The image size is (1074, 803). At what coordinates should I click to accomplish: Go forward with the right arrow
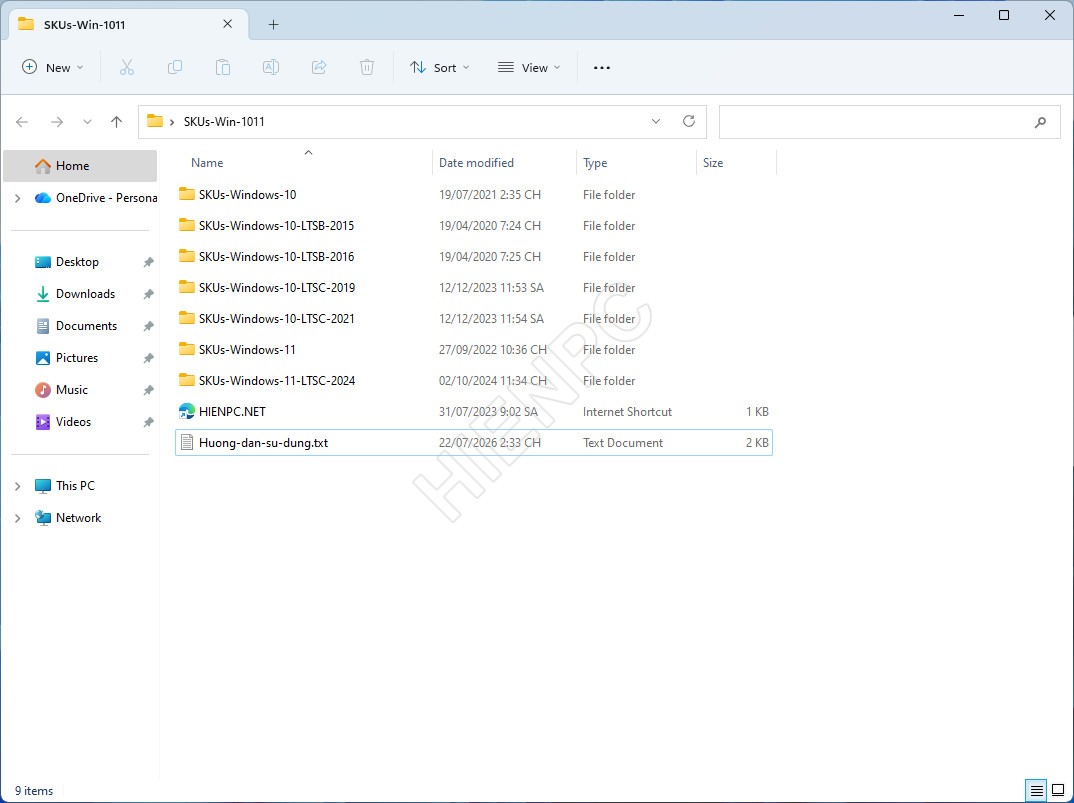click(x=57, y=122)
